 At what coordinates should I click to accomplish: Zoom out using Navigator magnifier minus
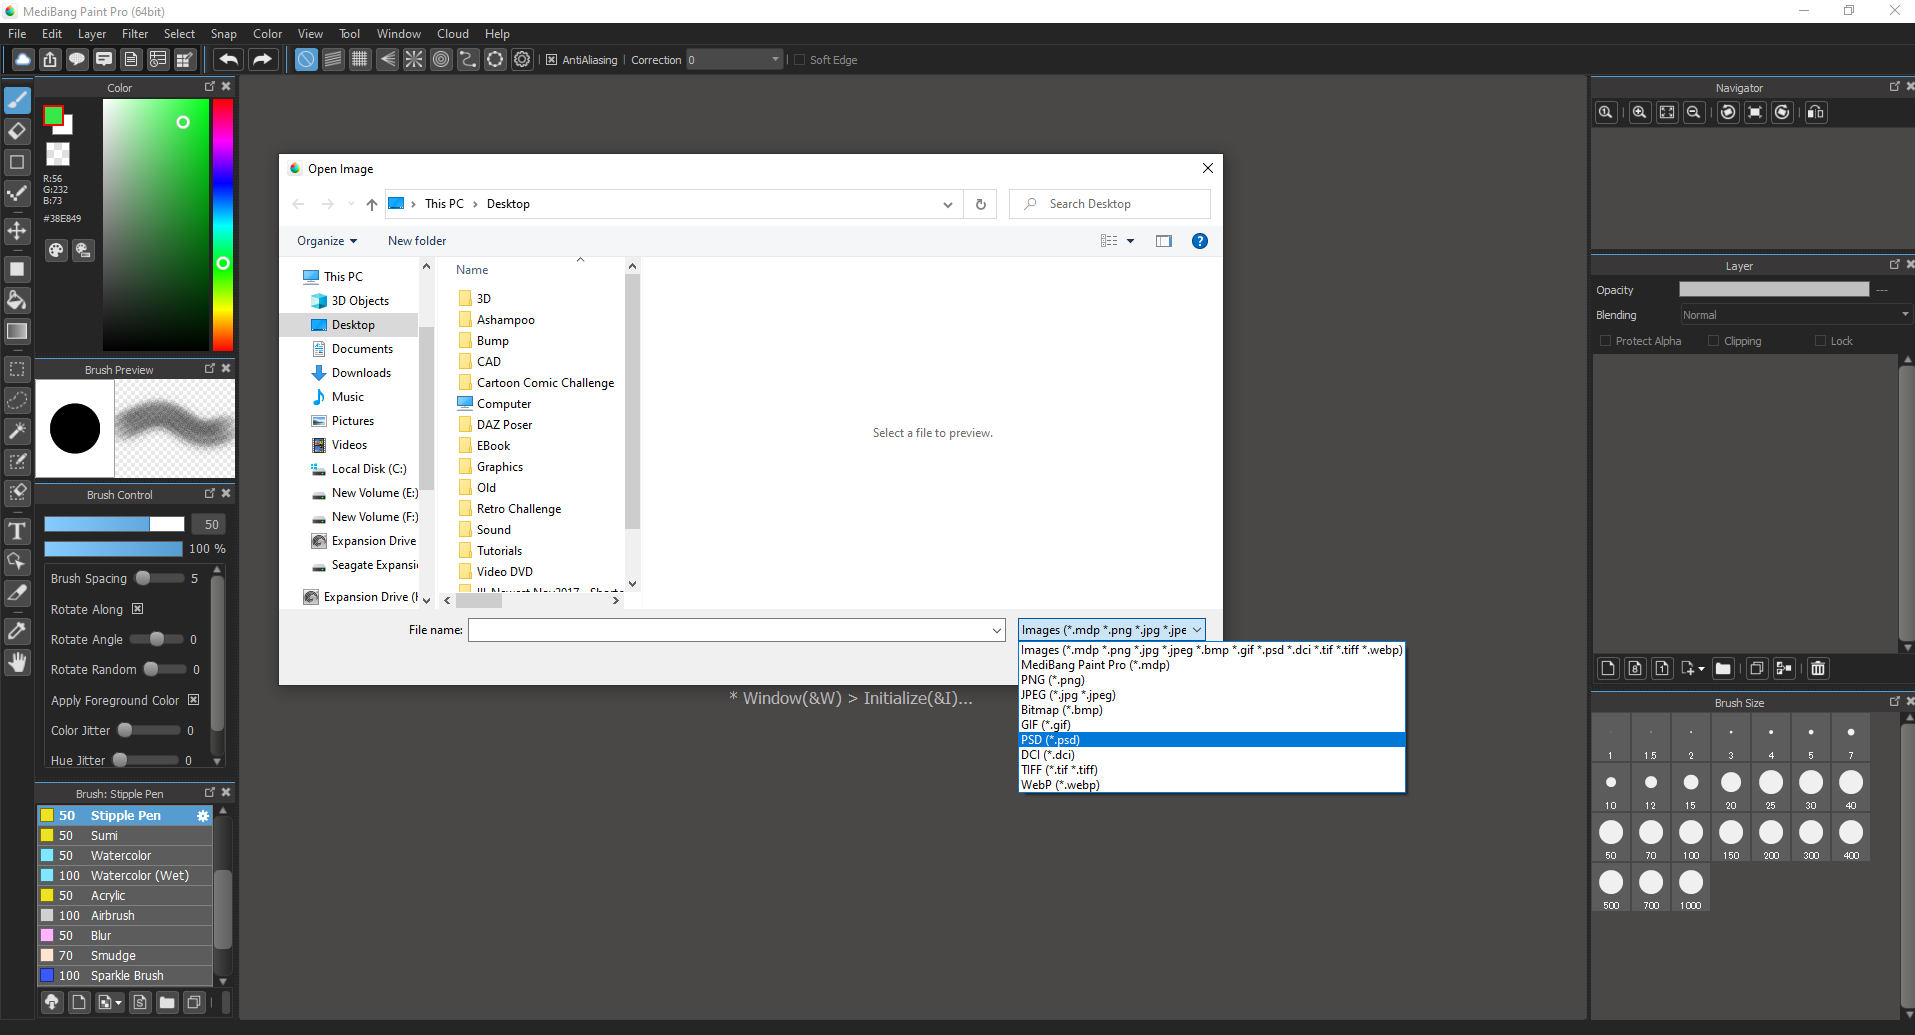coord(1694,112)
